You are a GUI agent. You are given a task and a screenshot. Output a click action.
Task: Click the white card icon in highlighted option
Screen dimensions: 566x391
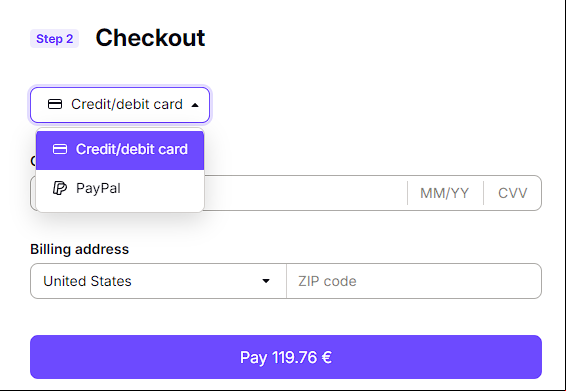(x=60, y=149)
